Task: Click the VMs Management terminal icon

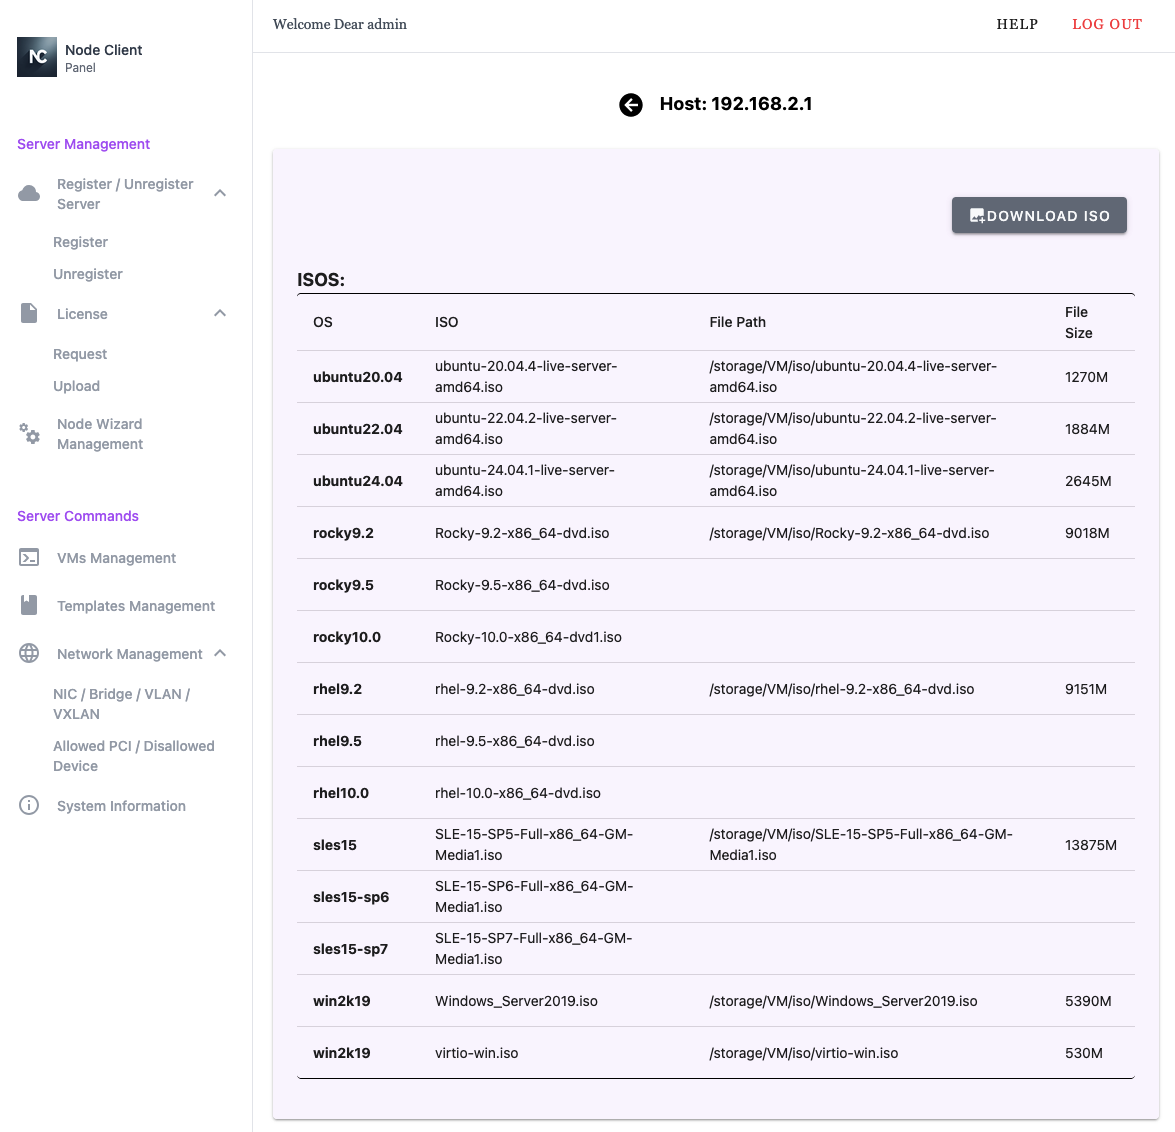Action: tap(29, 558)
